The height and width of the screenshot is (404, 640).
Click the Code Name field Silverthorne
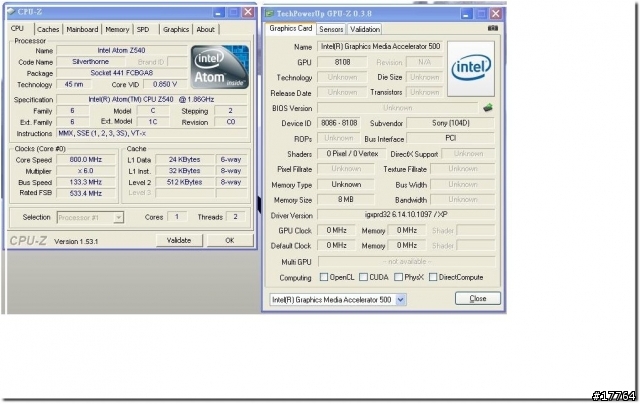91,62
